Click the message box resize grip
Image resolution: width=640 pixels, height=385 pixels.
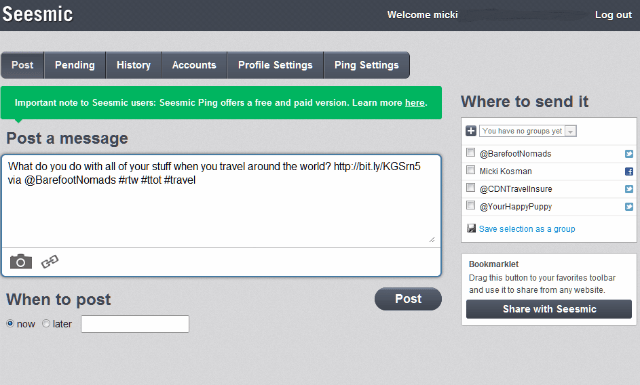(x=432, y=240)
